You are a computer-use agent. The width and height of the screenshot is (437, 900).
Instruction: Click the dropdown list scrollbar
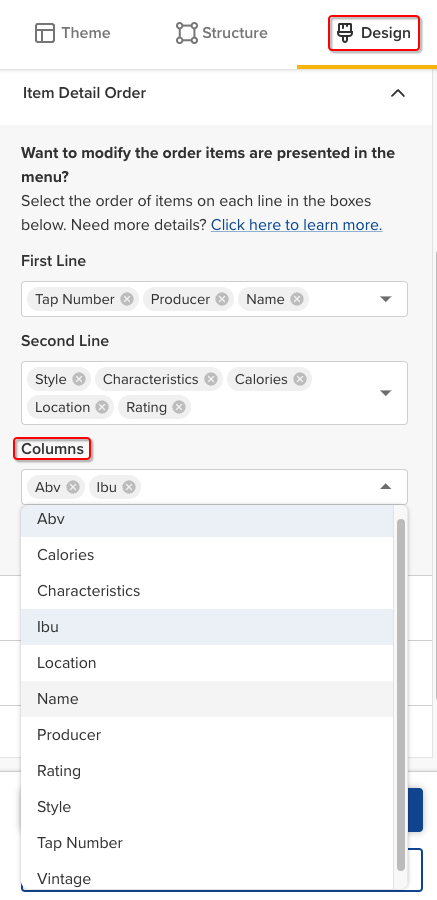[x=401, y=695]
